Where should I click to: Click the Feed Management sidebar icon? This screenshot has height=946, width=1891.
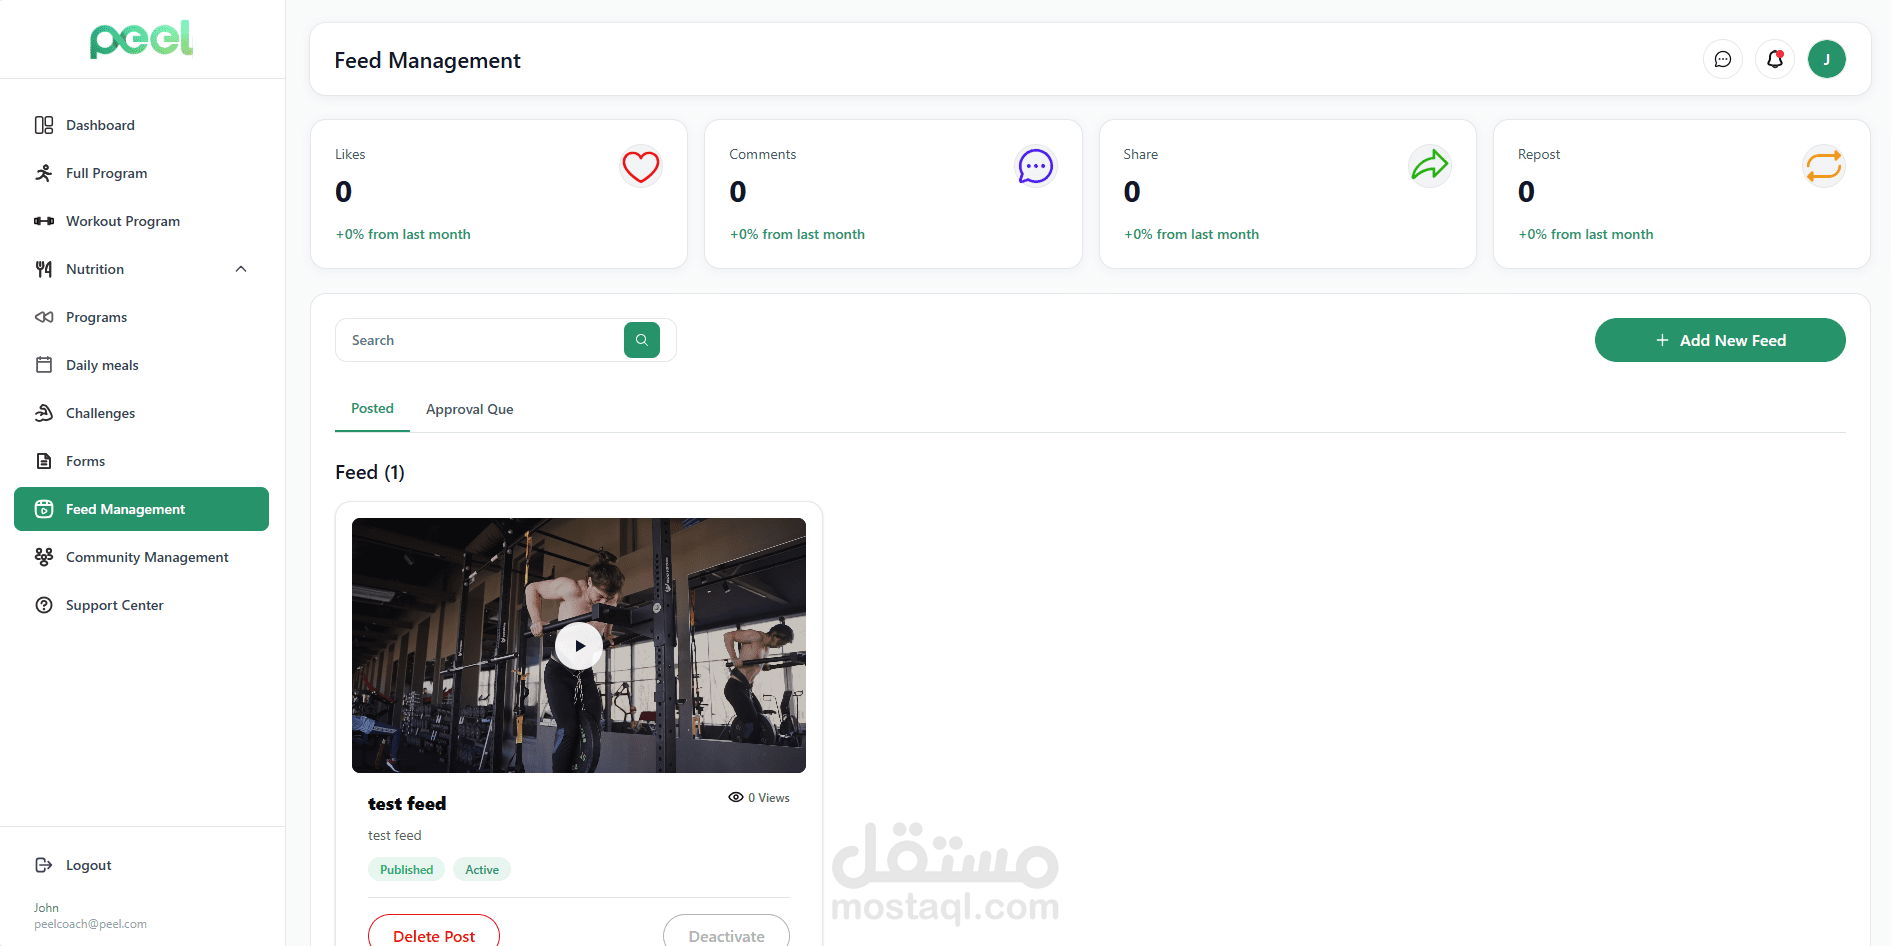(44, 509)
